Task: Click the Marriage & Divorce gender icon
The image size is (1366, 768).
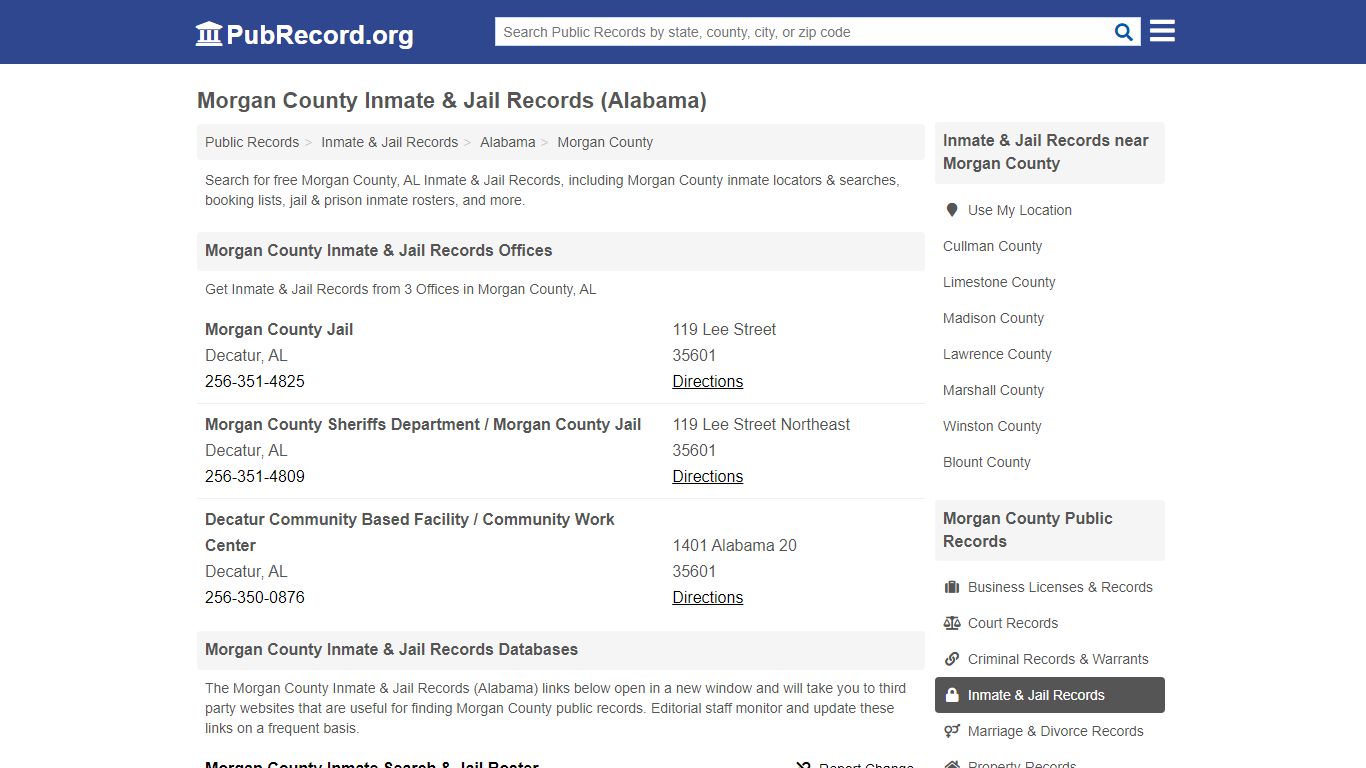Action: (952, 731)
